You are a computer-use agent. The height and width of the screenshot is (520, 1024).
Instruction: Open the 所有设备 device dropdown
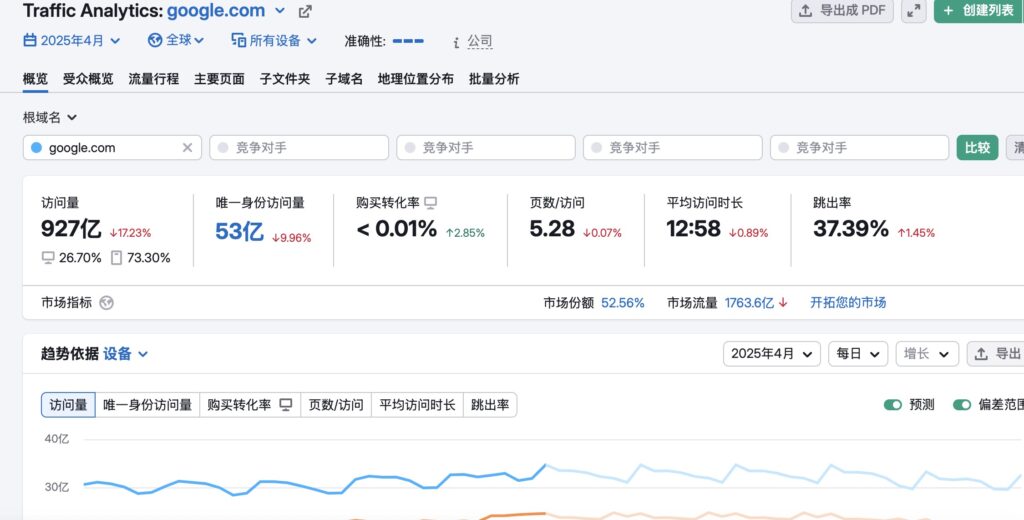click(274, 41)
